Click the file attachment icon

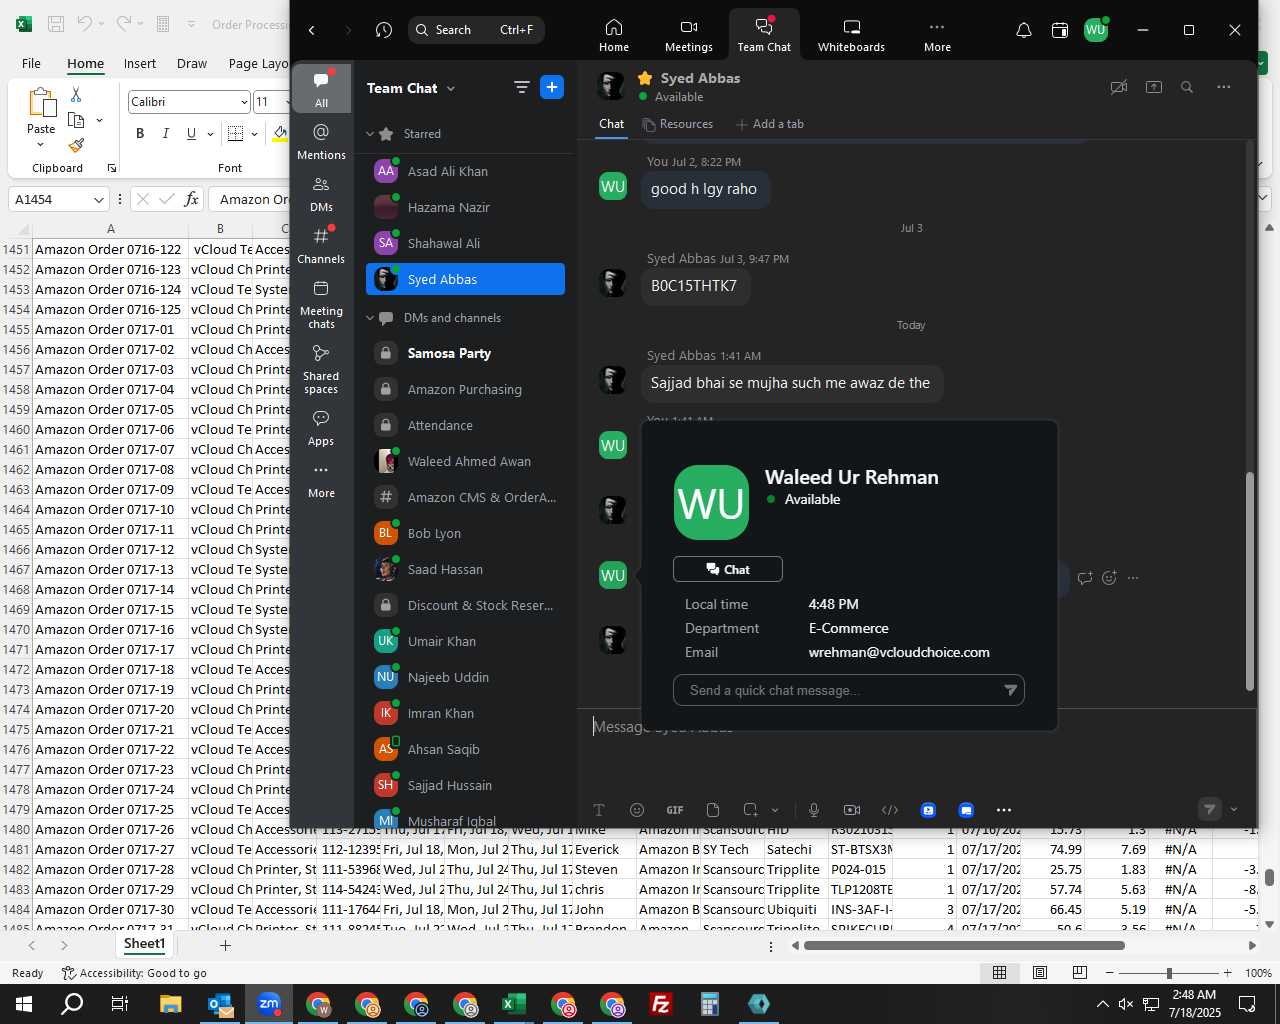713,810
